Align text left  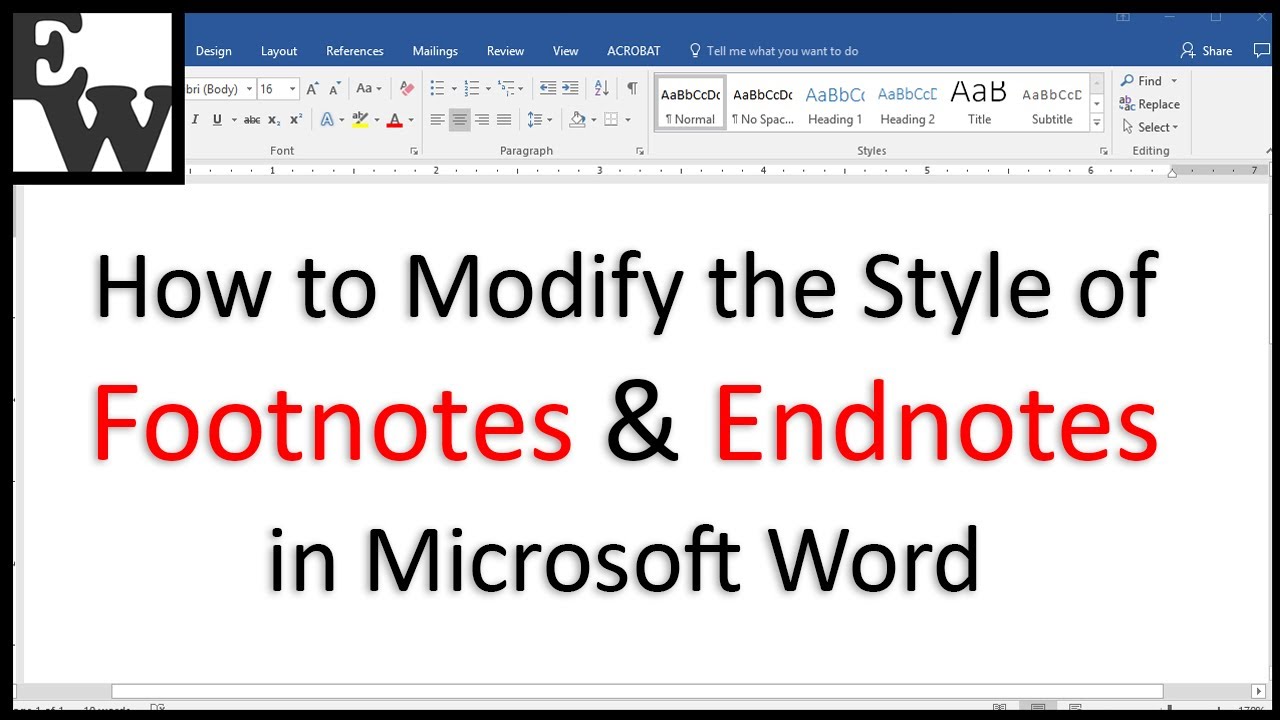click(437, 120)
